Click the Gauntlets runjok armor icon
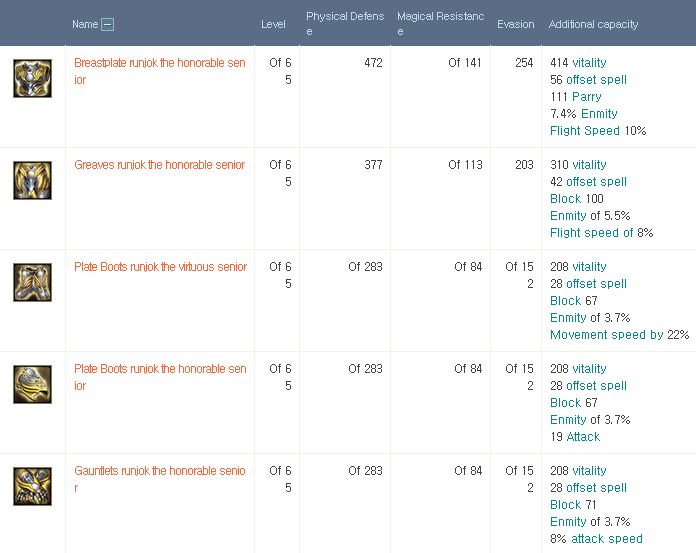 tap(32, 486)
